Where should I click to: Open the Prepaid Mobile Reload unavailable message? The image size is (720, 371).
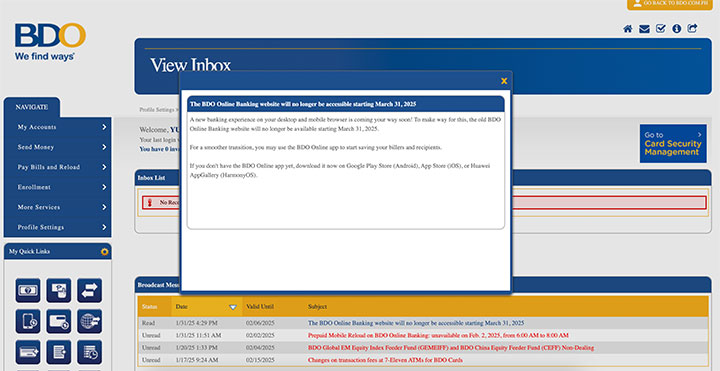coord(438,336)
